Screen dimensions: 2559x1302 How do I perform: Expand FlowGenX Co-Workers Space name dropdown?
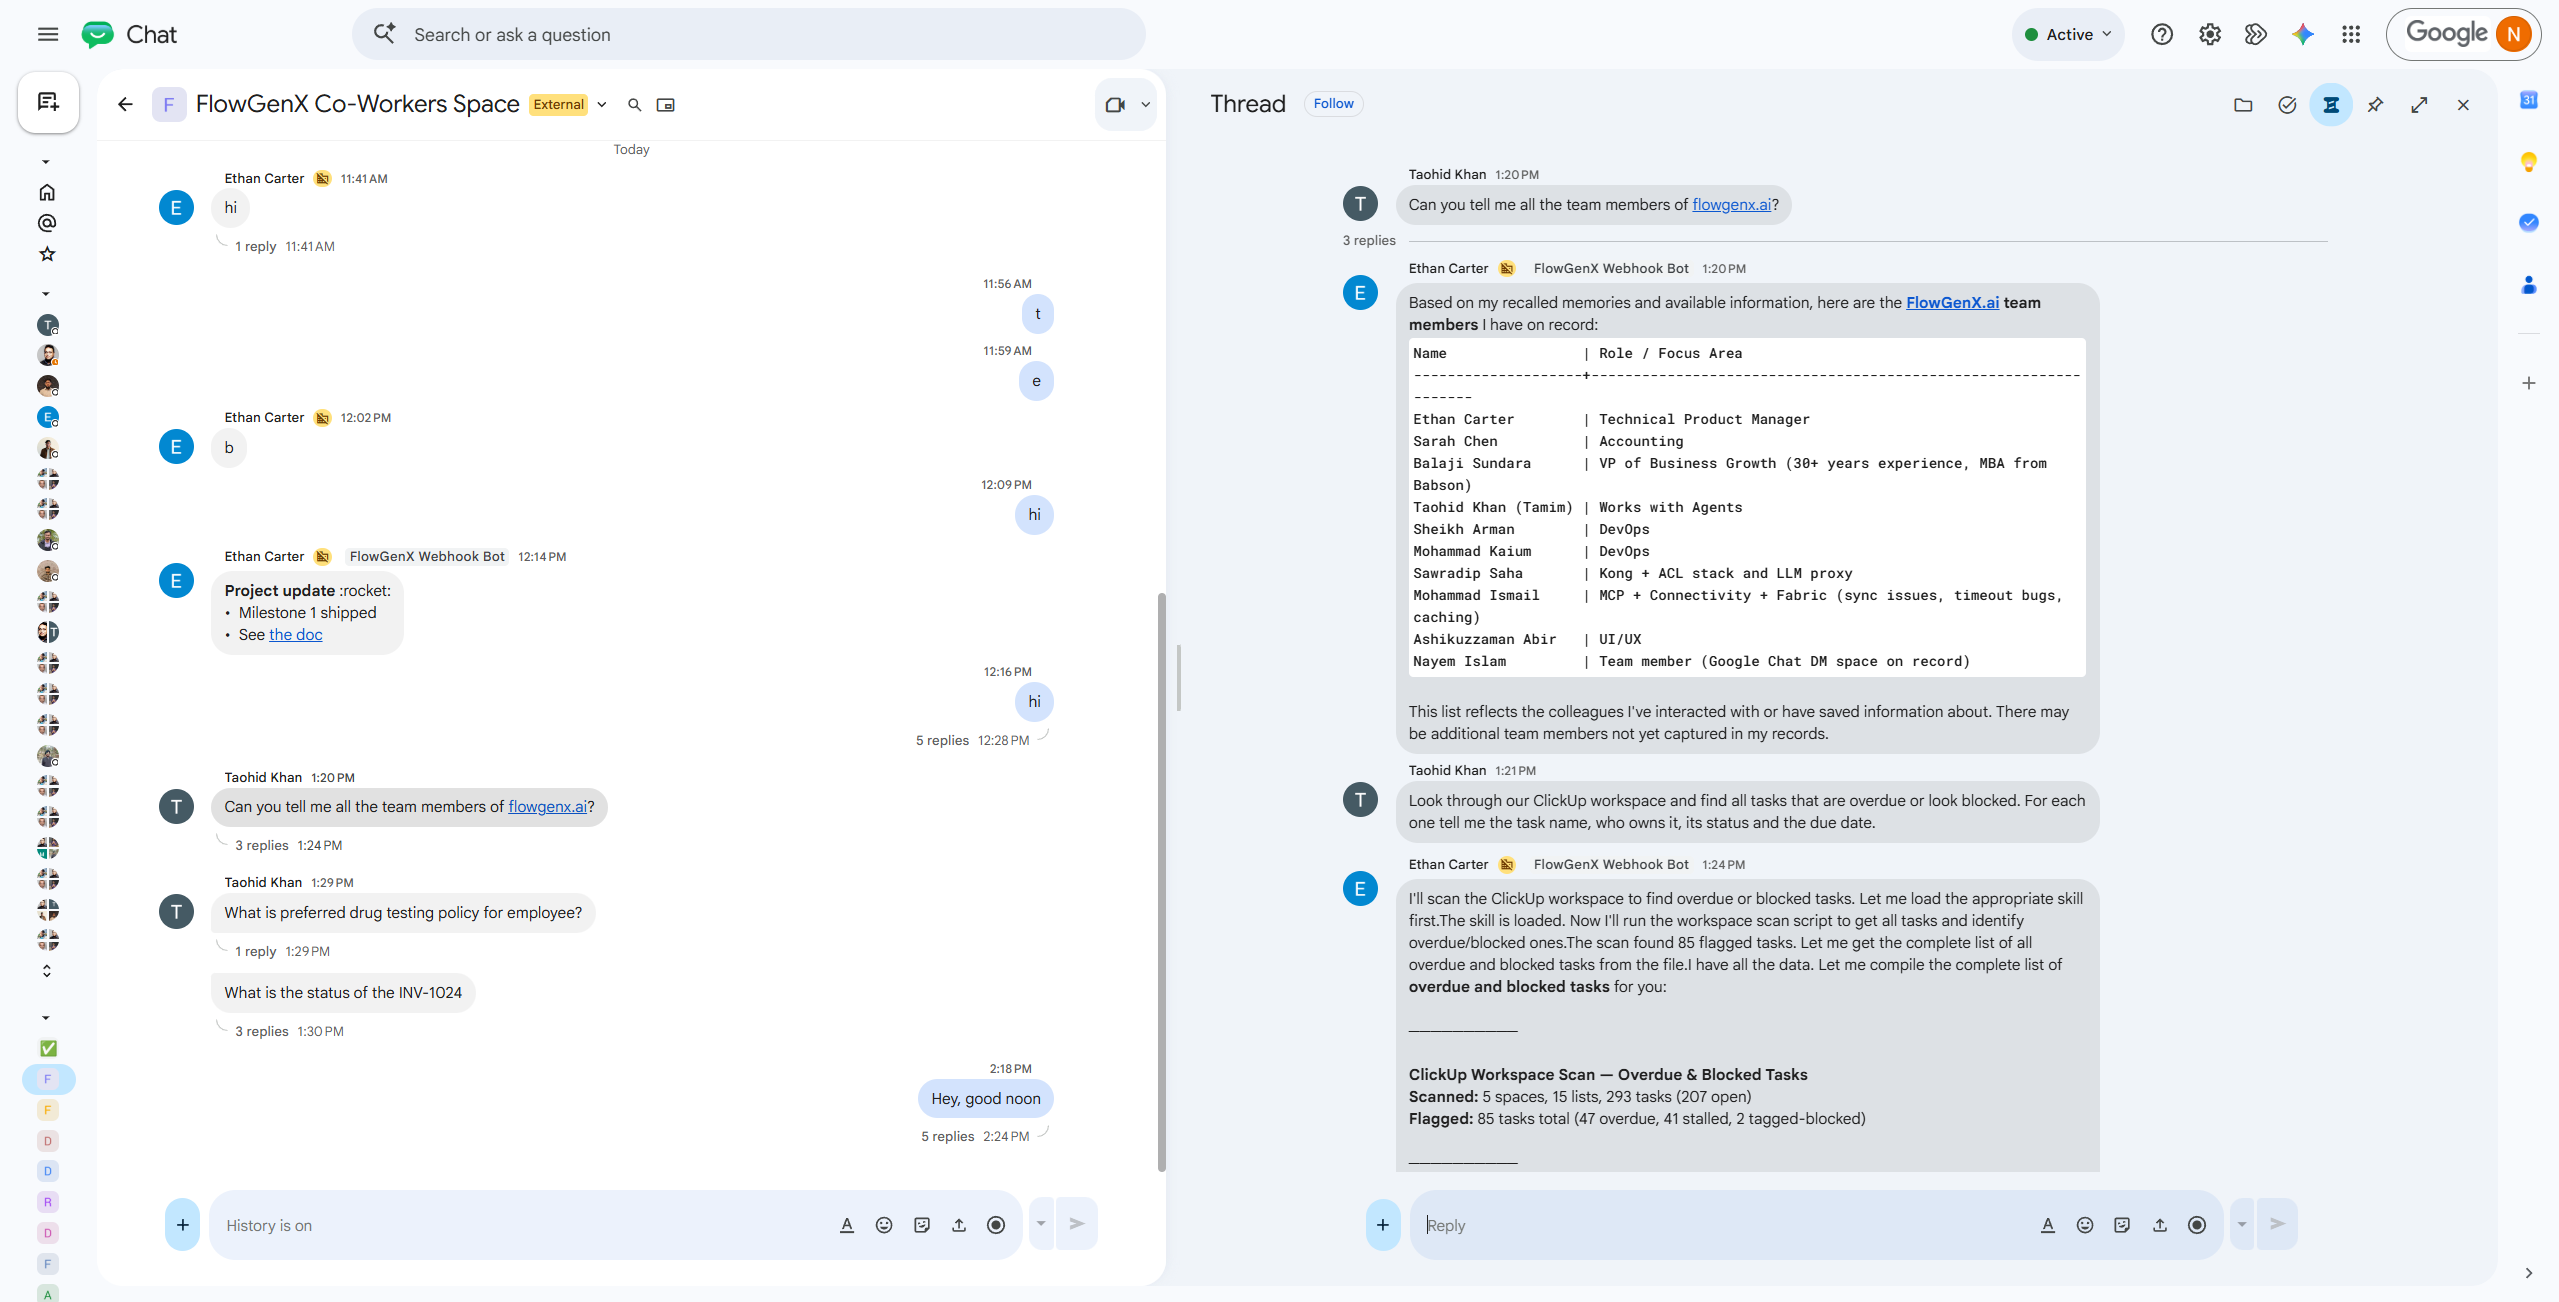(x=602, y=104)
